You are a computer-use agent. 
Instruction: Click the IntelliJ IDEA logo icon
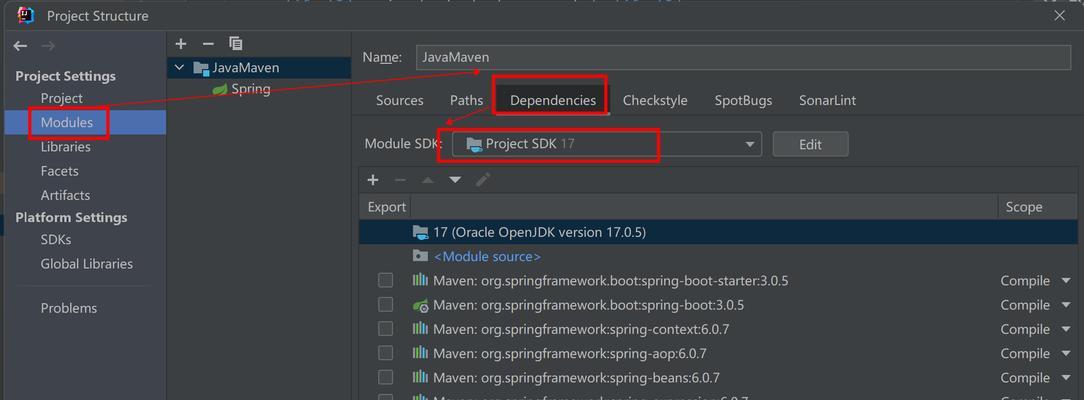point(26,15)
